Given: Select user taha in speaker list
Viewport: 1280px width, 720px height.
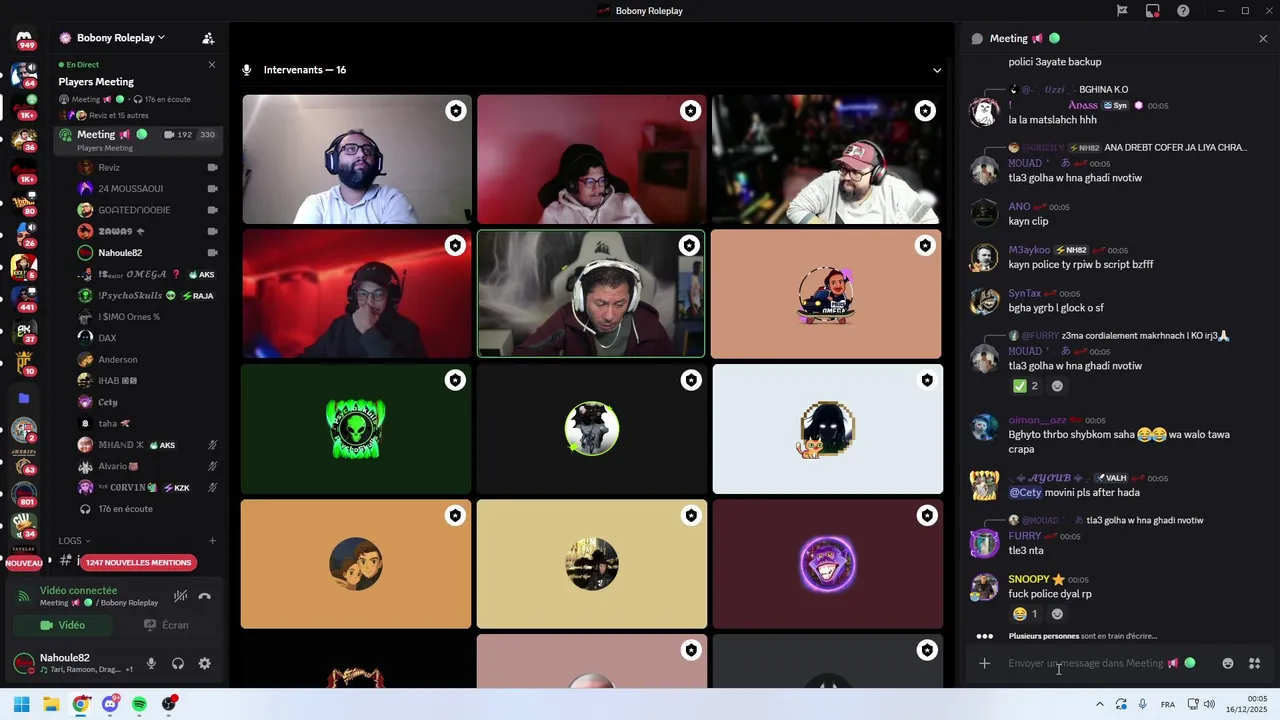Looking at the screenshot, I should (x=148, y=423).
